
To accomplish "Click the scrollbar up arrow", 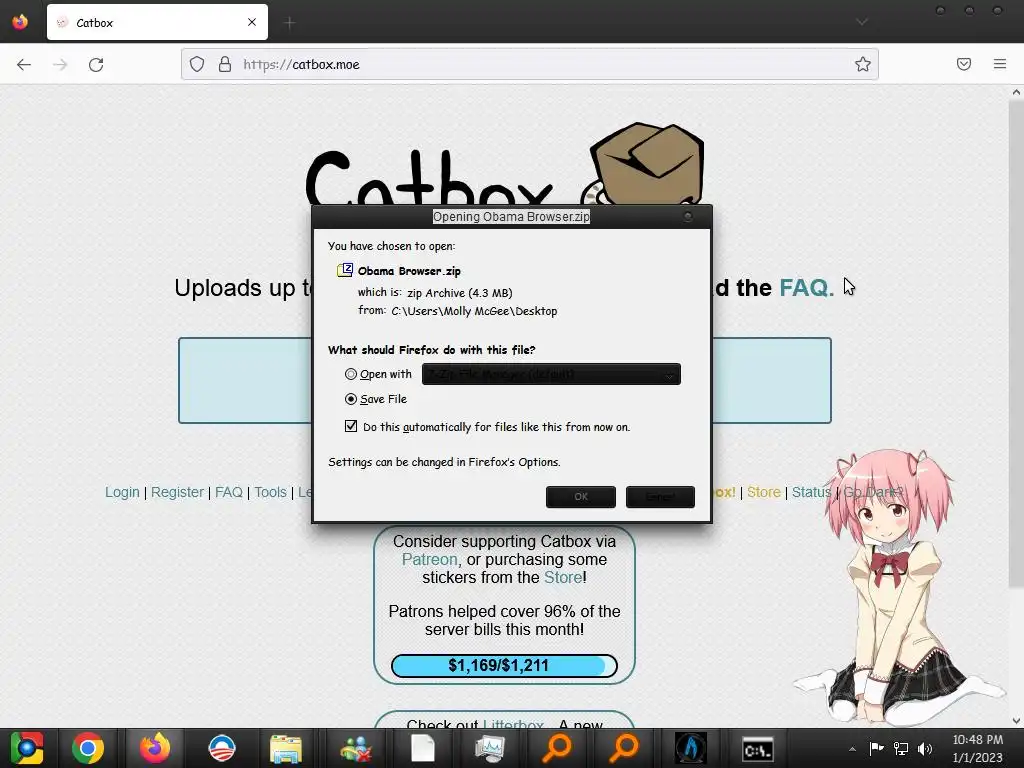I will (x=1016, y=92).
